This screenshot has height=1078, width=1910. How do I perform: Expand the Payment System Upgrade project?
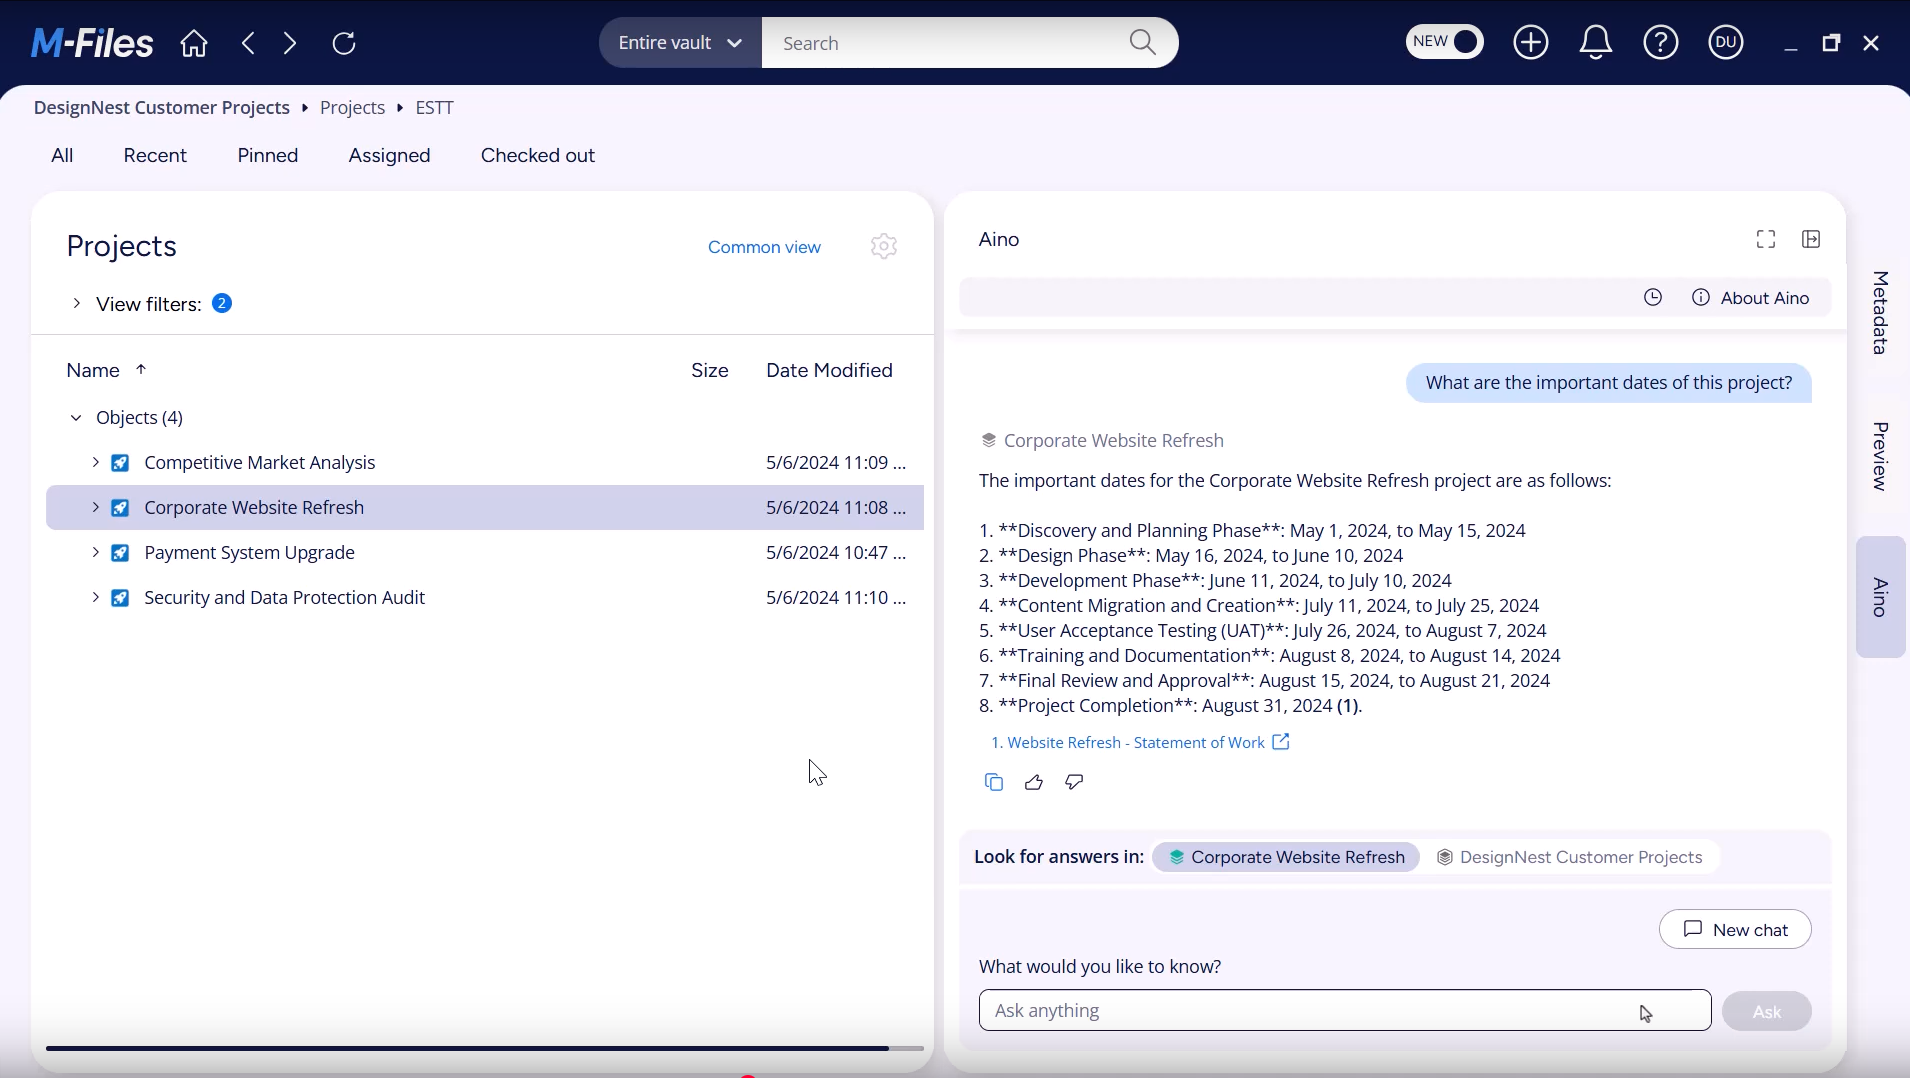click(x=95, y=553)
